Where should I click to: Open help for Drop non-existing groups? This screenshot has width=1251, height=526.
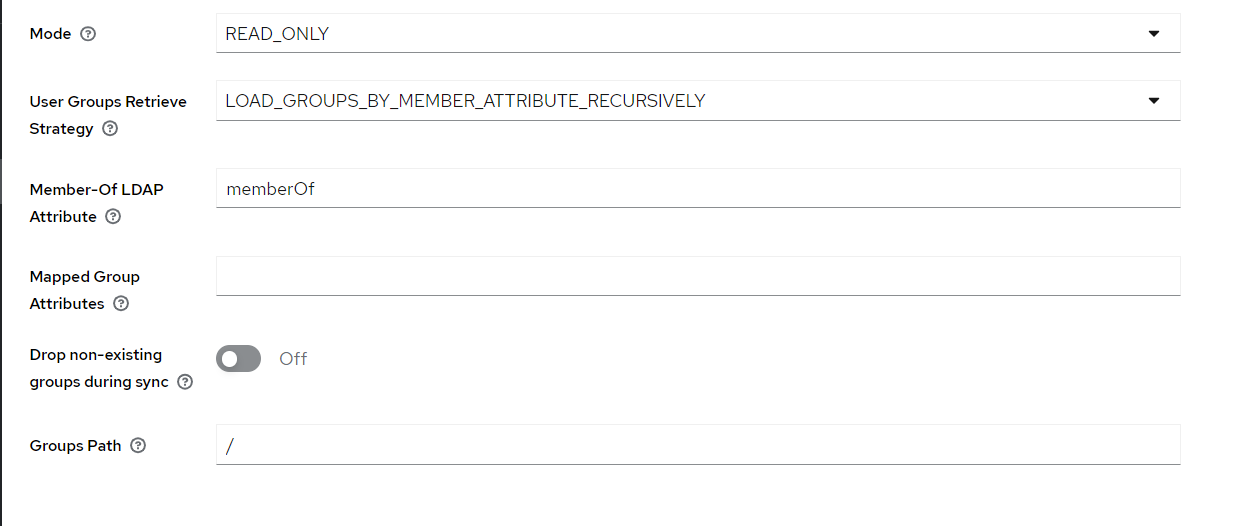coord(185,382)
